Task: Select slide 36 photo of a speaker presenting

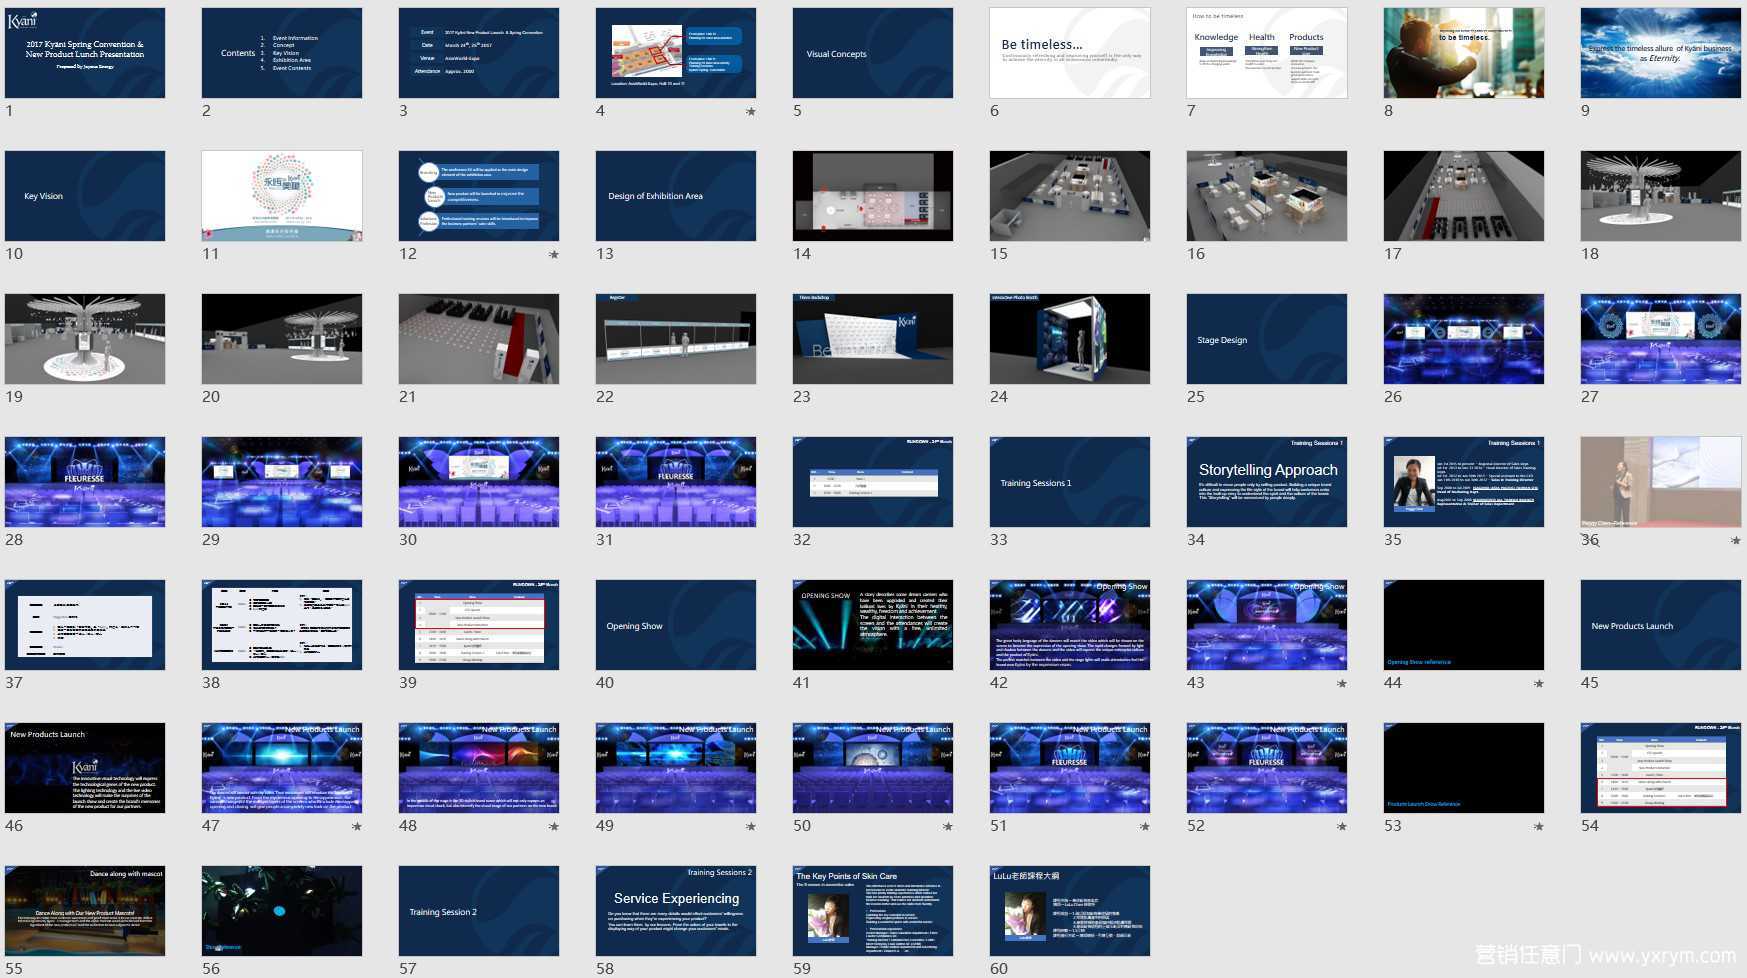Action: (1661, 482)
